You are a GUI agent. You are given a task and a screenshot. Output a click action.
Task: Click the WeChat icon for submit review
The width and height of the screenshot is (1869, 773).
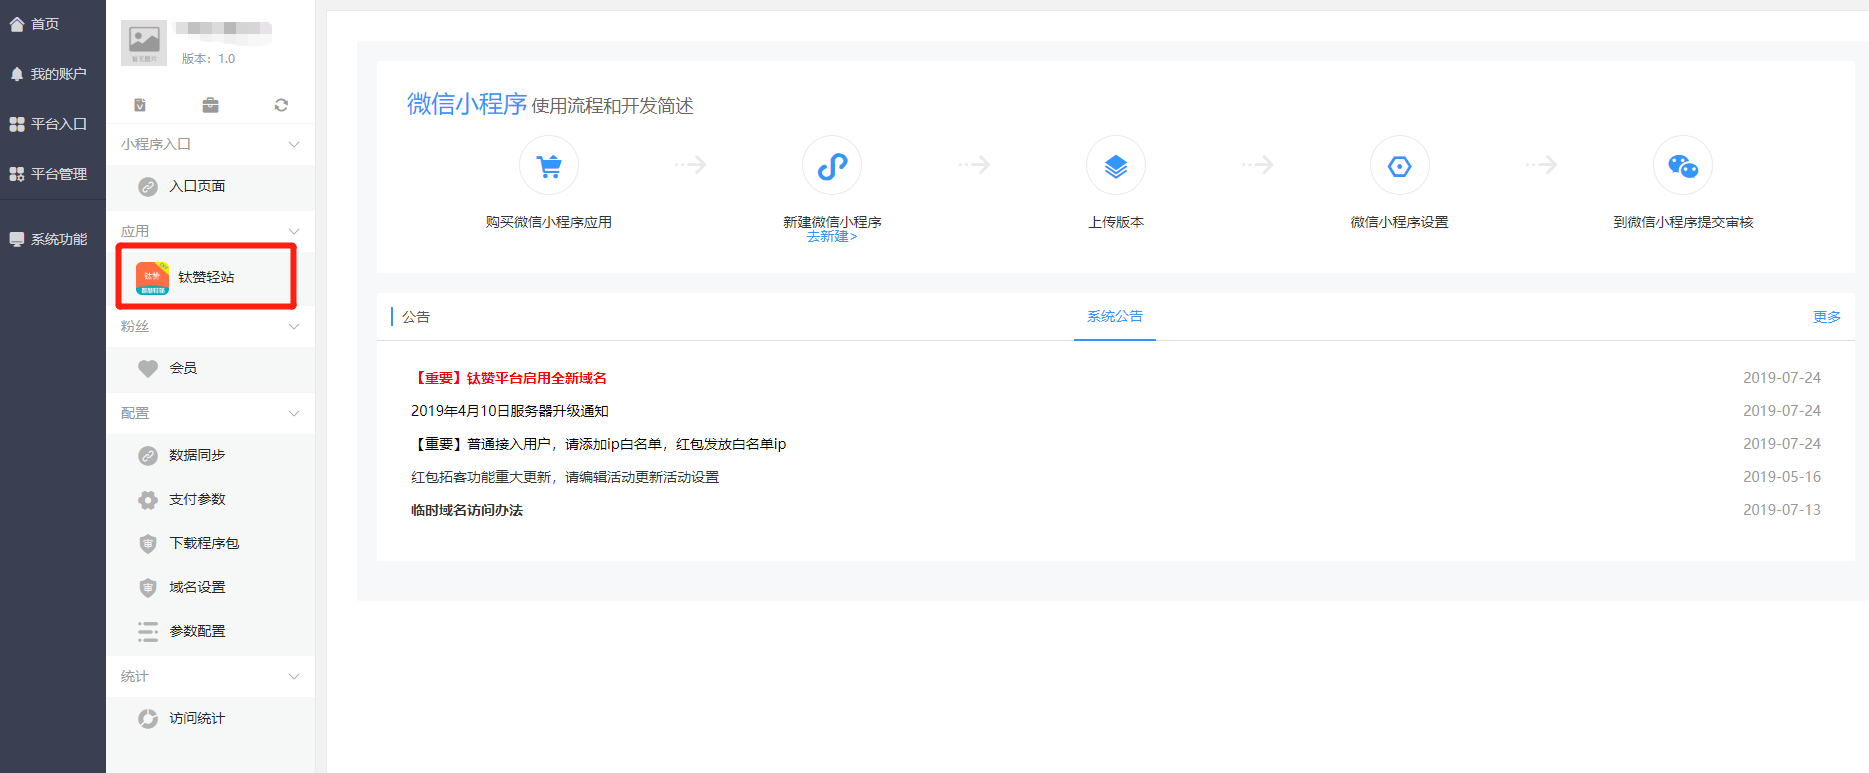point(1683,165)
